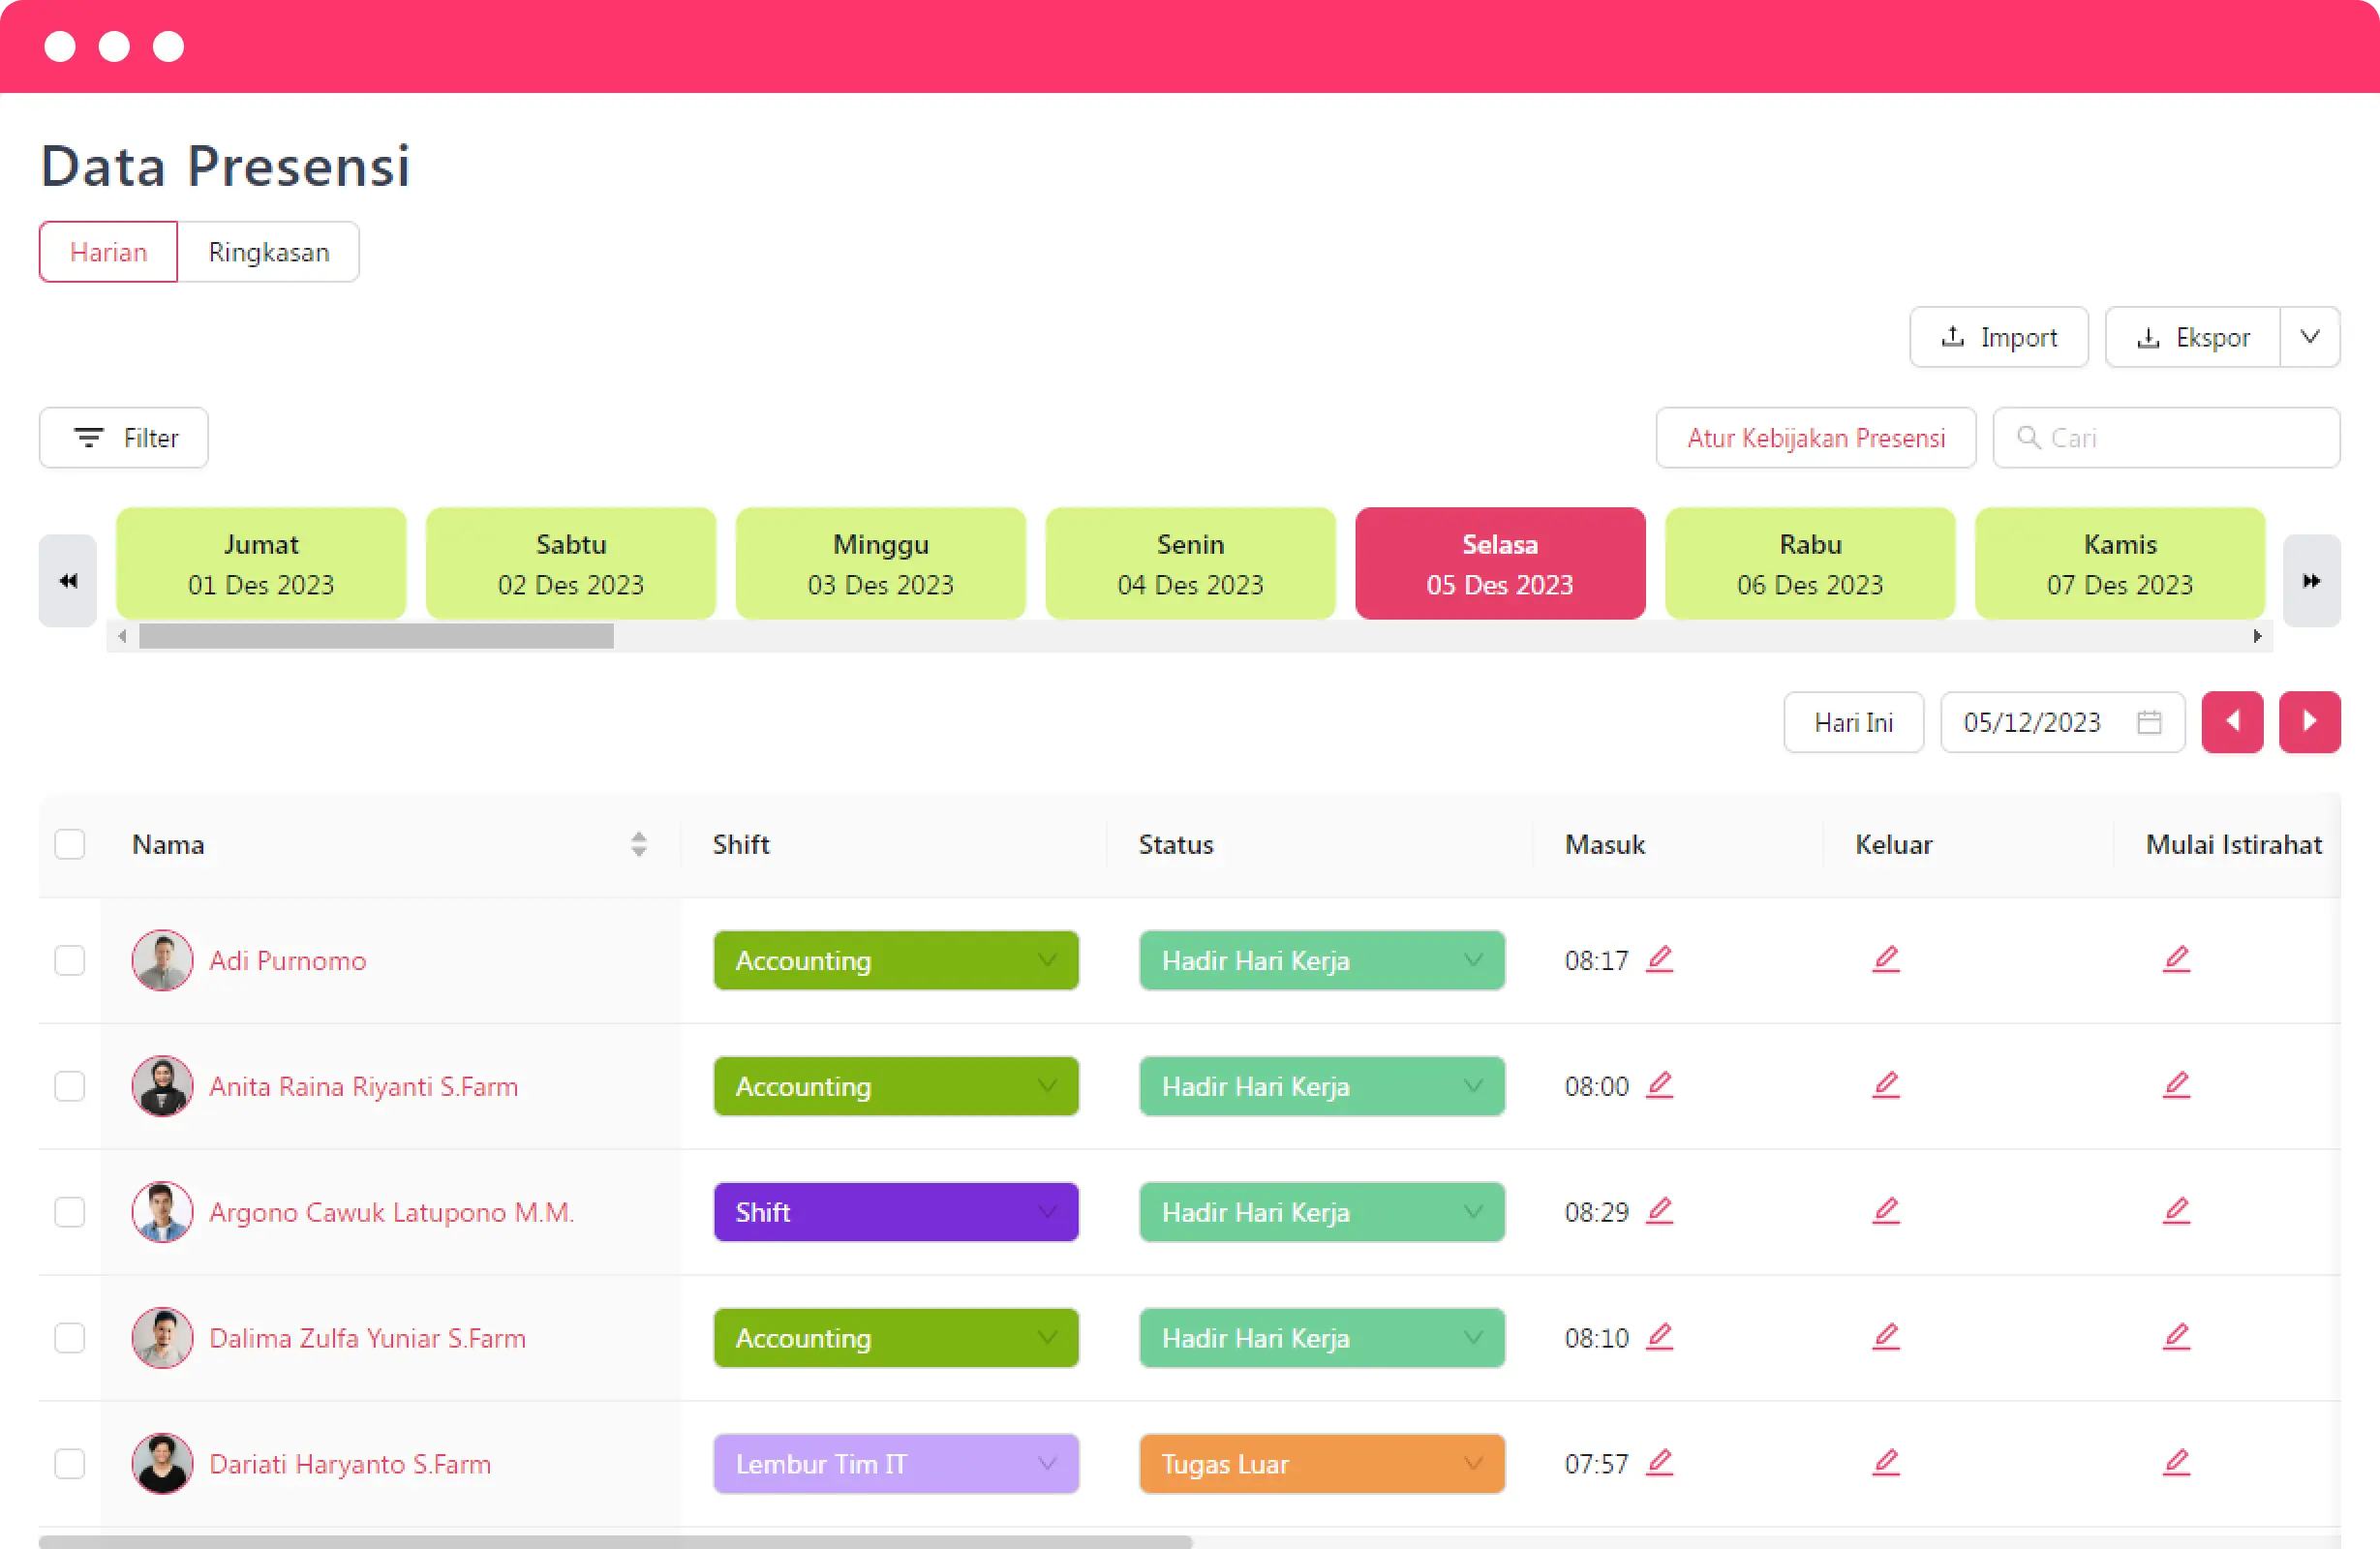Go to next day with red right arrow
Screen dimensions: 2380x1549
2308,722
